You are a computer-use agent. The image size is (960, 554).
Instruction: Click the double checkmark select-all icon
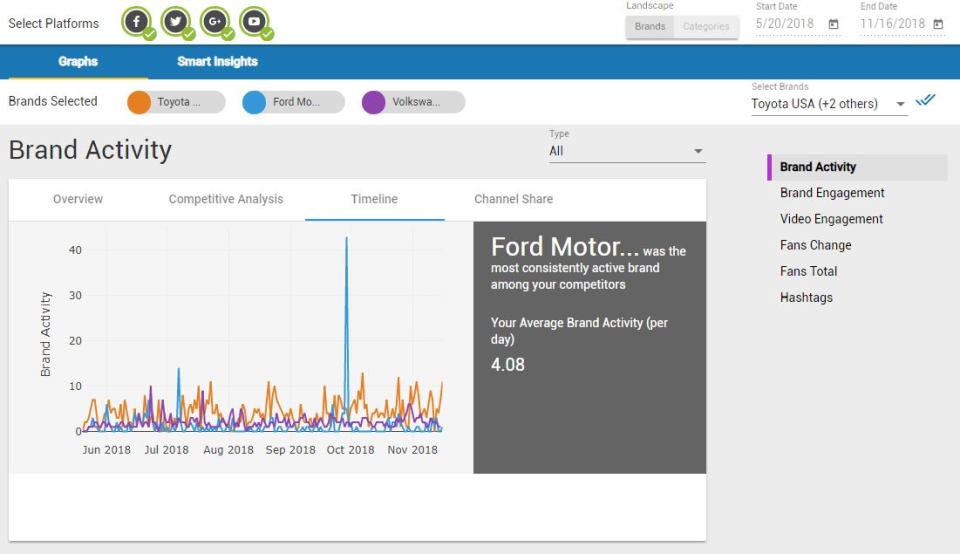925,100
